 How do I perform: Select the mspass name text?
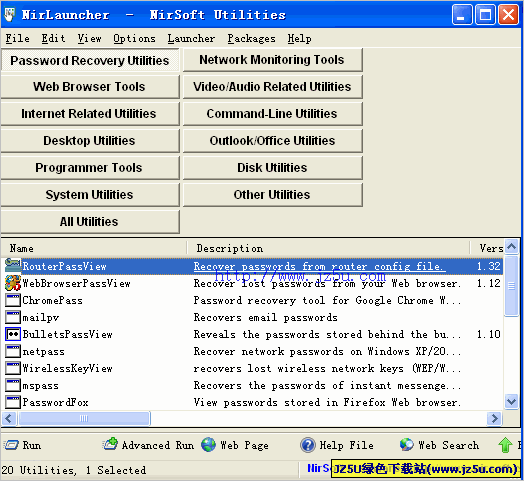coord(40,386)
